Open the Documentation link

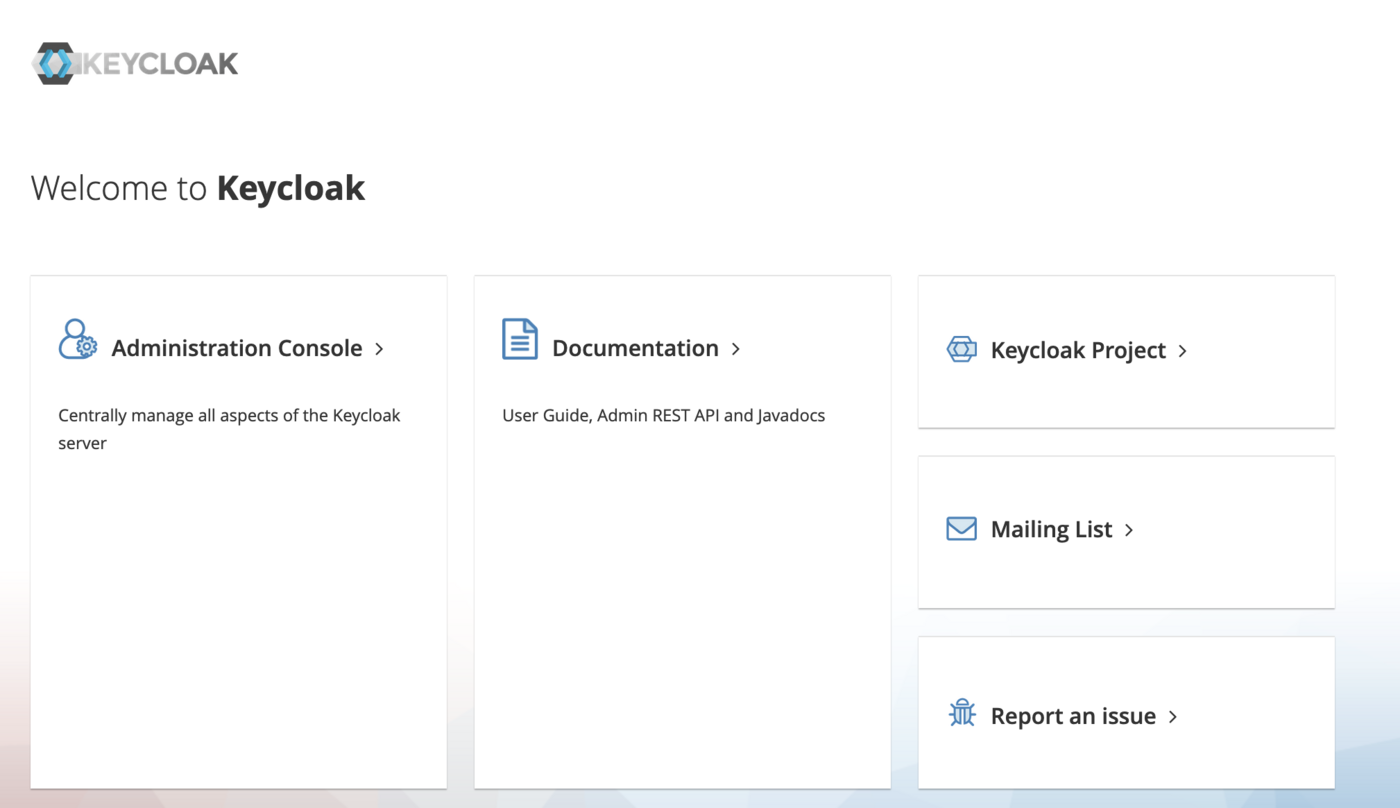[635, 348]
